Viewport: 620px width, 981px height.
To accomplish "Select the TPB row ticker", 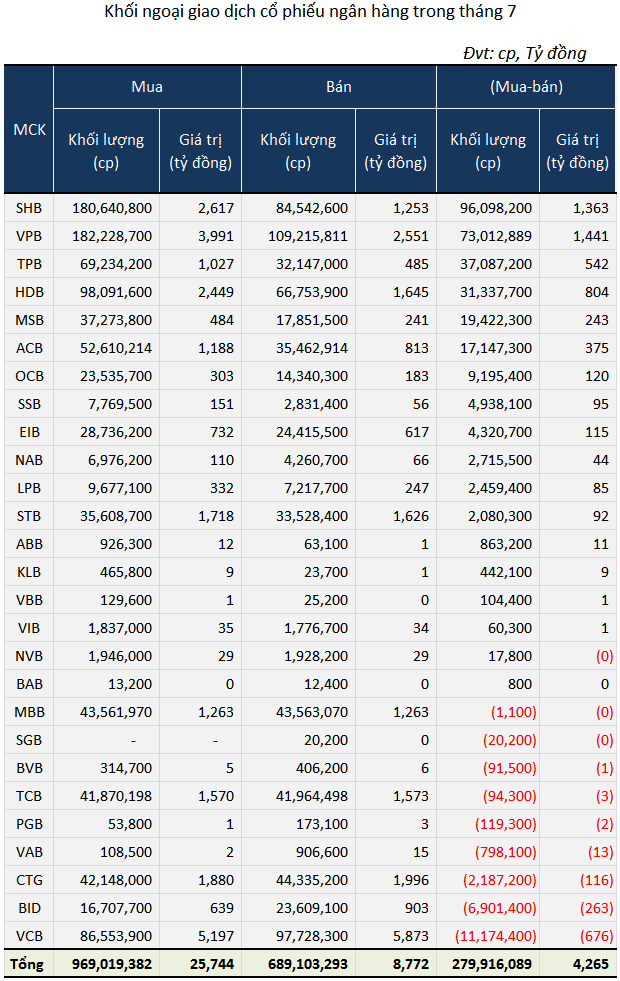I will [29, 264].
